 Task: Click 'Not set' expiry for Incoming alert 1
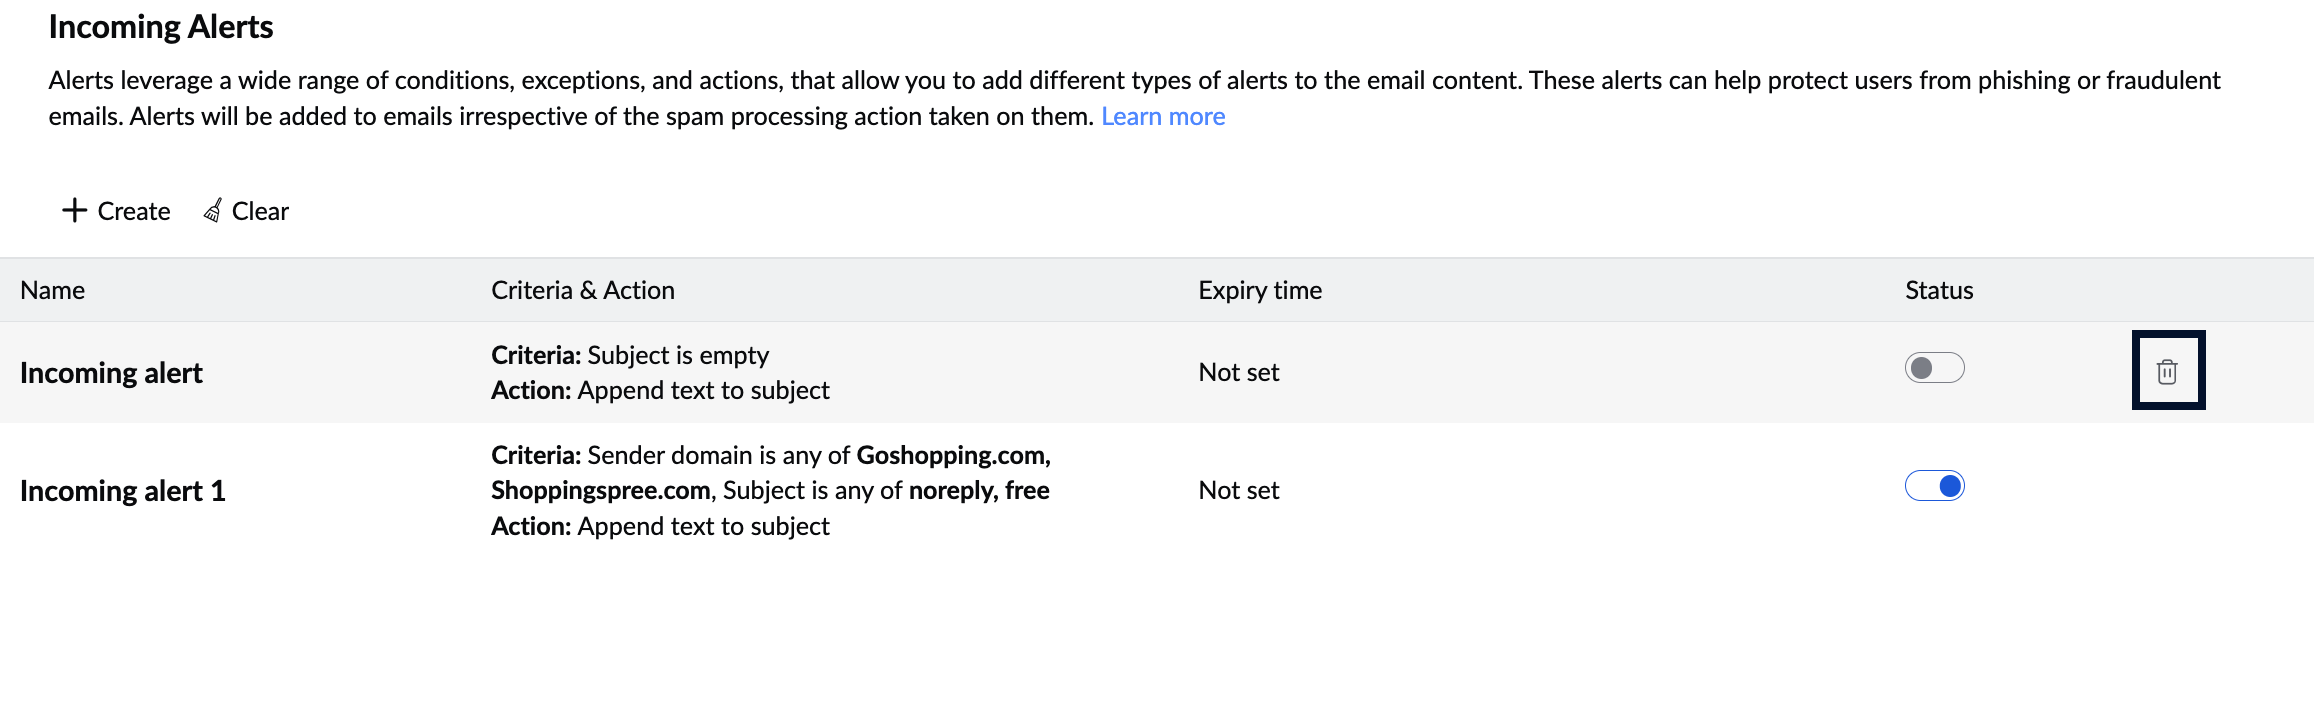coord(1238,490)
